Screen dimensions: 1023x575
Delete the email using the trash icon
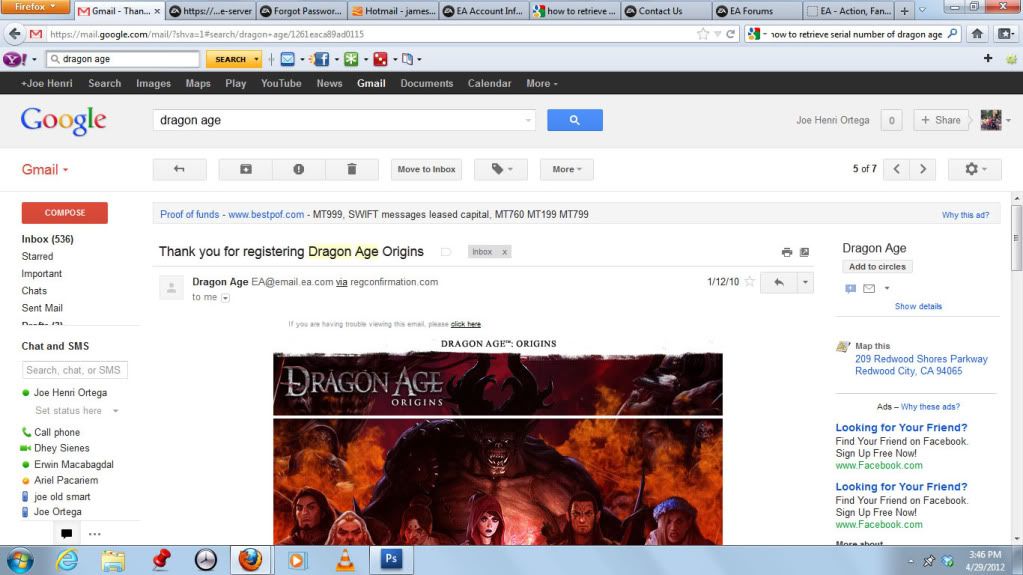(x=351, y=169)
